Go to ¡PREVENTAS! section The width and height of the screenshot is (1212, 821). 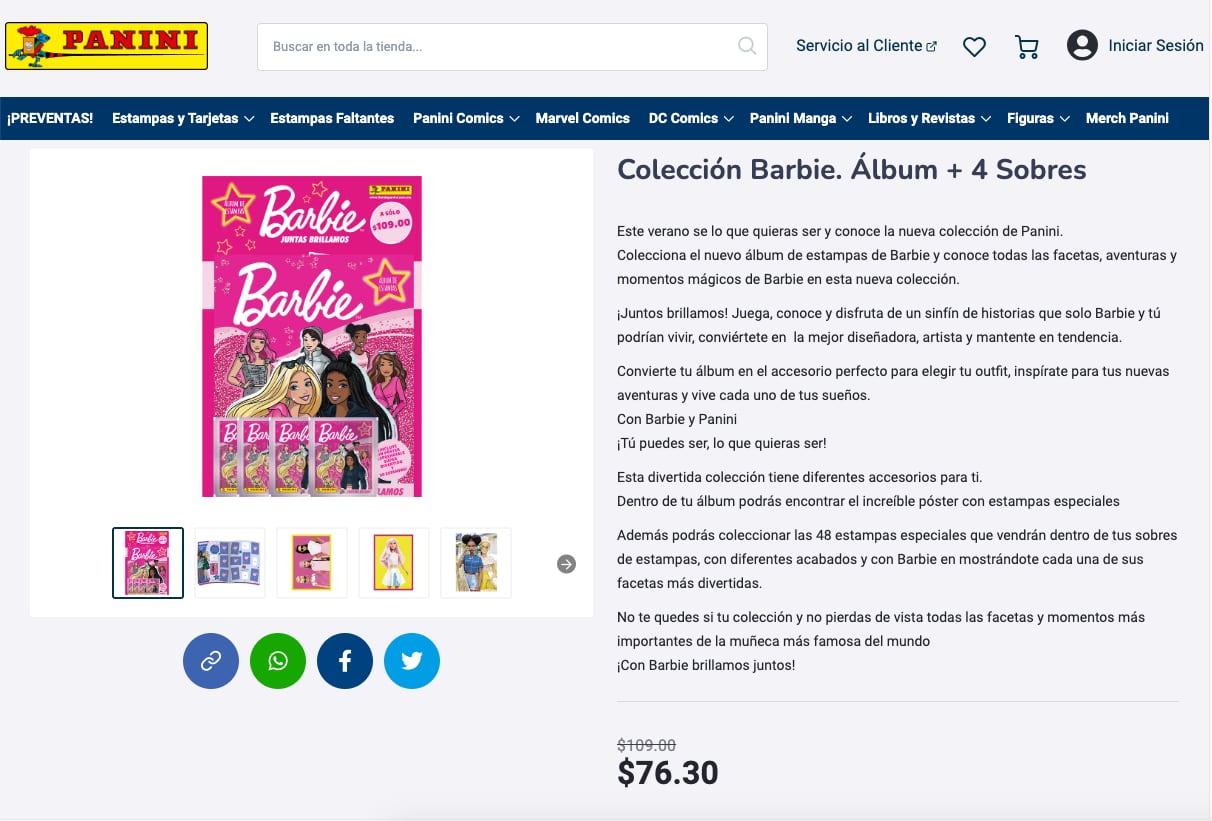(x=50, y=118)
